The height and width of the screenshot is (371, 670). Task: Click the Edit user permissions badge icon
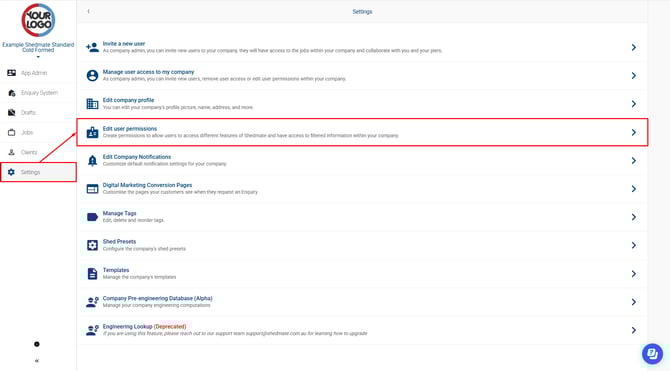coord(92,132)
